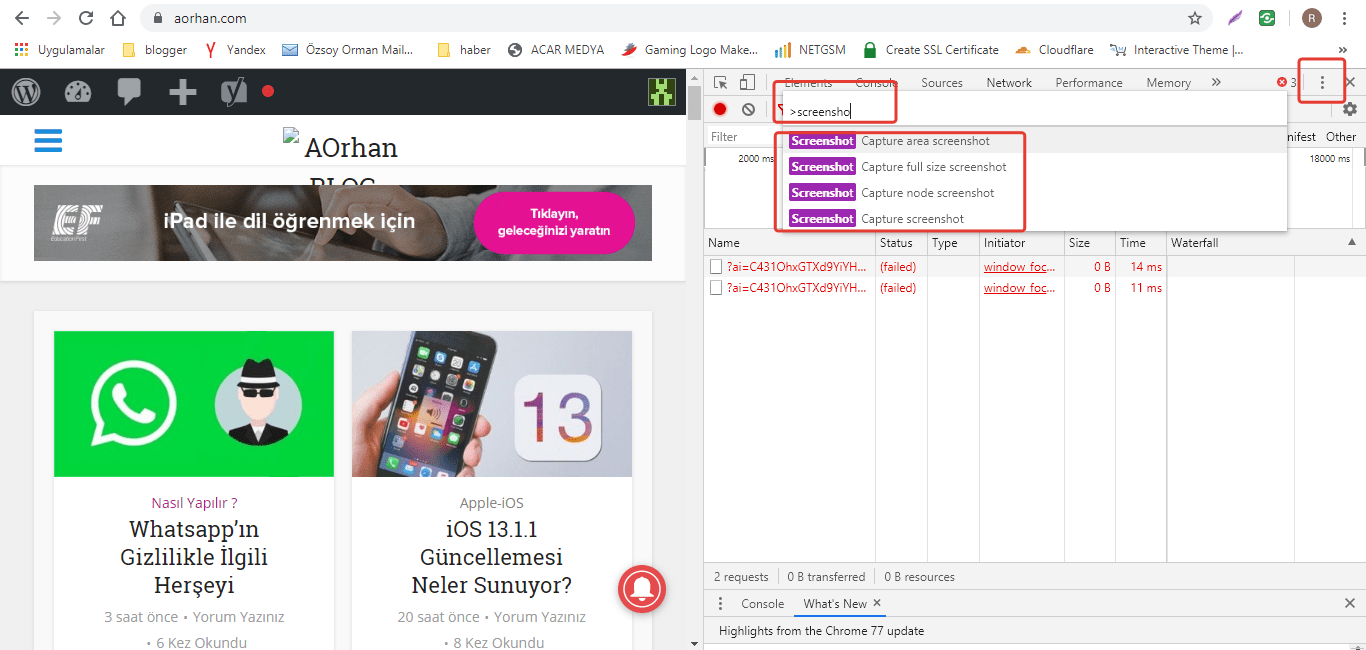Click the Yoast SEO icon in admin bar

[234, 92]
